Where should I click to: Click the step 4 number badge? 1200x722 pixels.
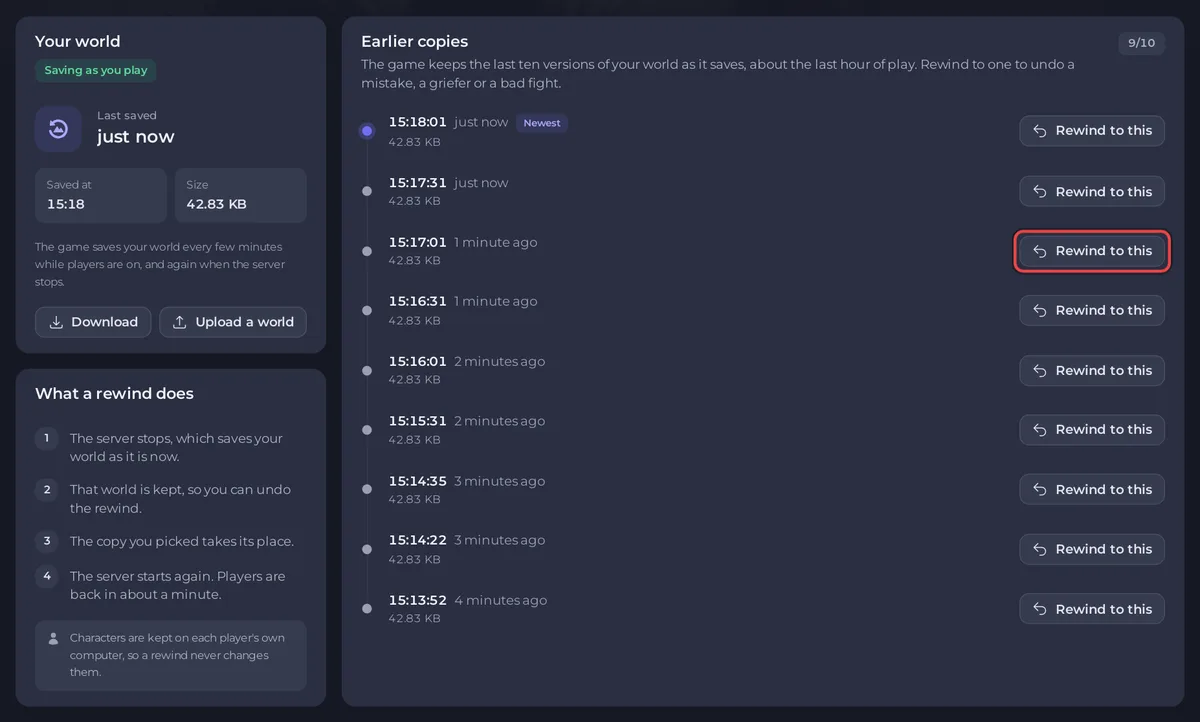pos(47,577)
